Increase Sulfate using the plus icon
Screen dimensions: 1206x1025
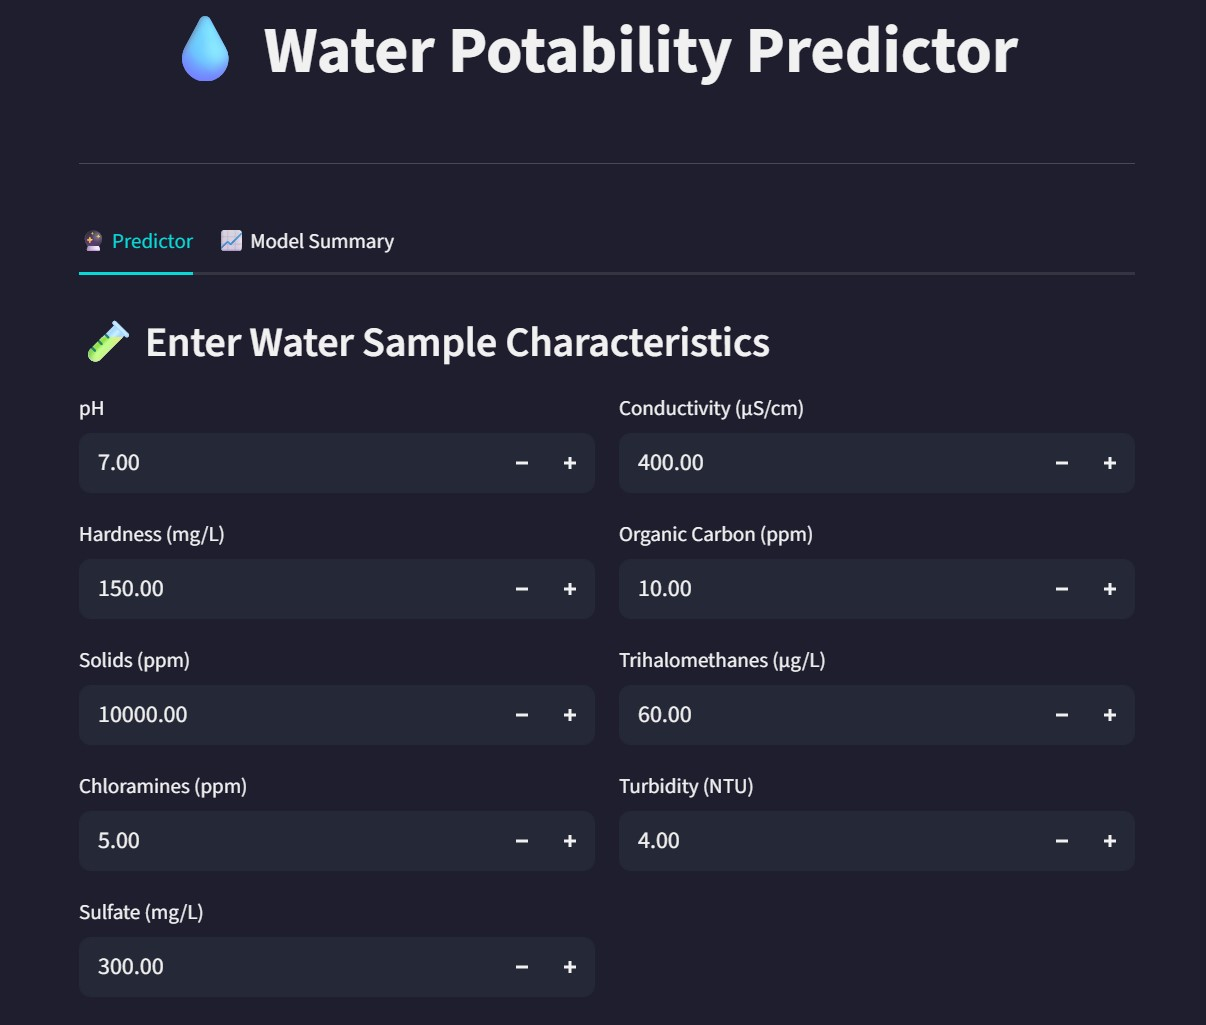570,967
